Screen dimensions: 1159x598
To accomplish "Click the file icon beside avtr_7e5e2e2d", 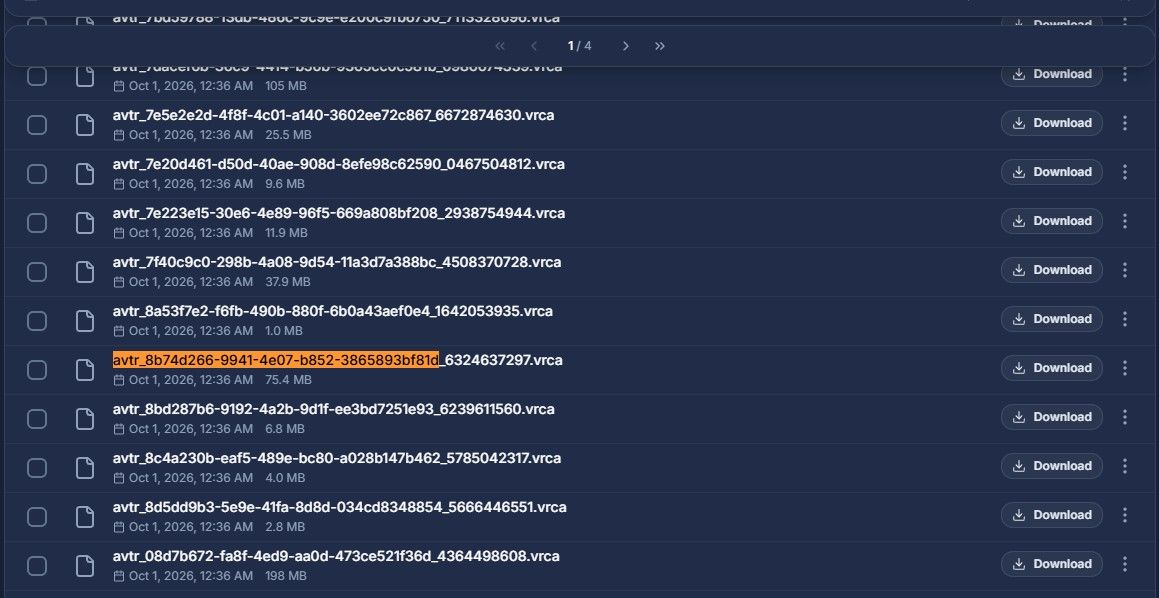I will tap(85, 124).
